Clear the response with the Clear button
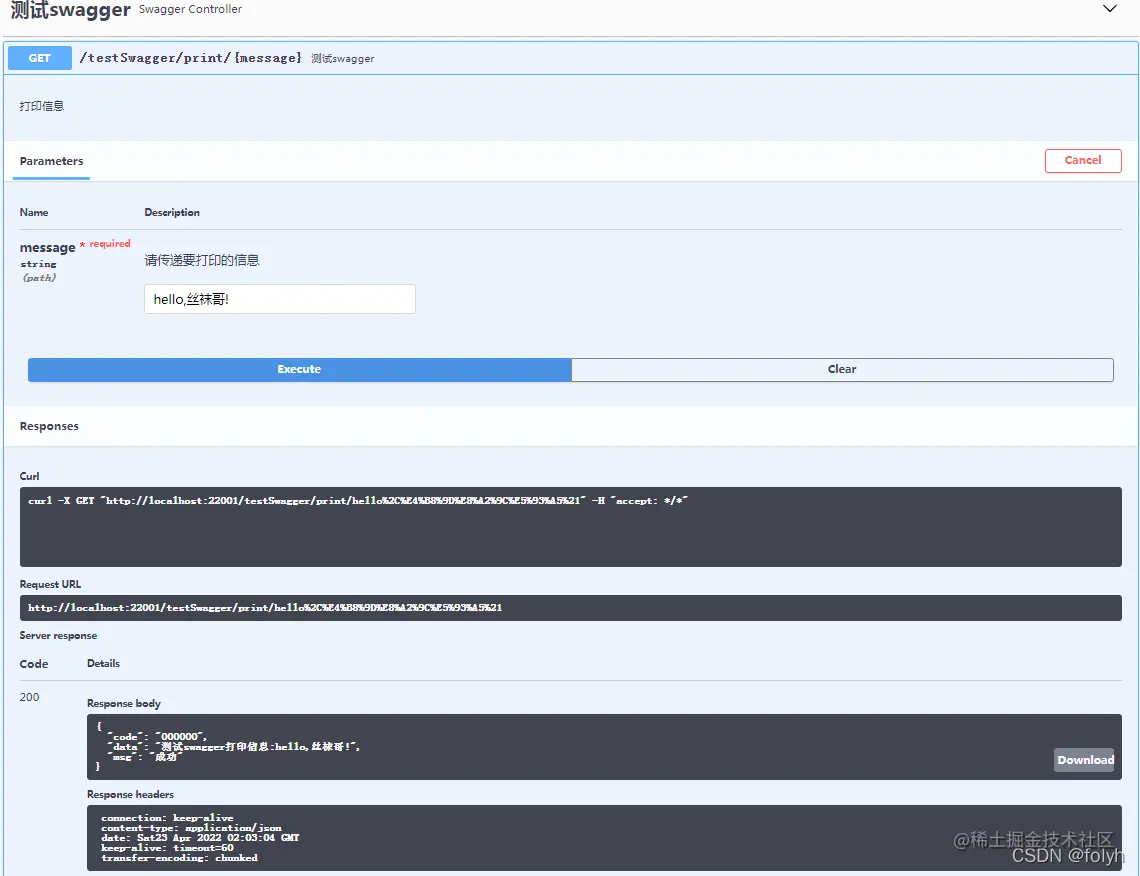This screenshot has height=876, width=1140. tap(842, 369)
